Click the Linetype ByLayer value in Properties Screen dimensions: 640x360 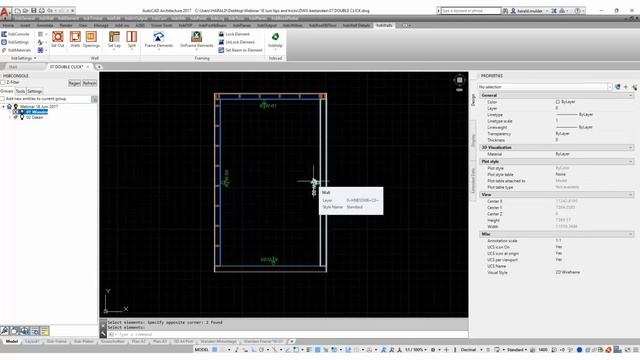(x=575, y=115)
